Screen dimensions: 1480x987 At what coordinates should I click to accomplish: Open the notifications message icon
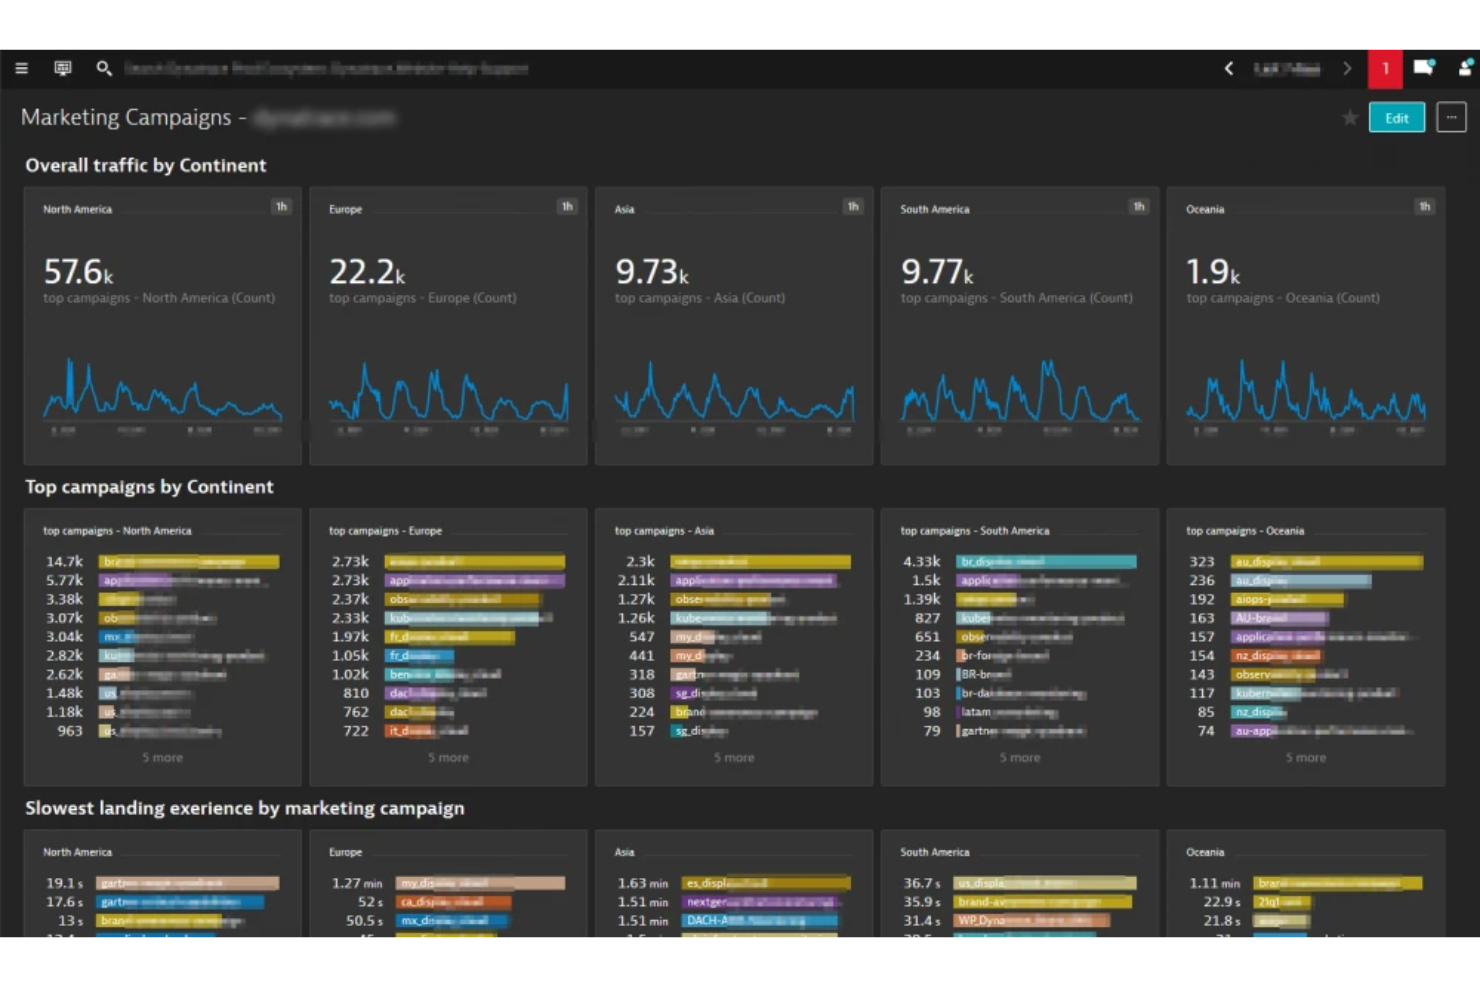(x=1424, y=68)
